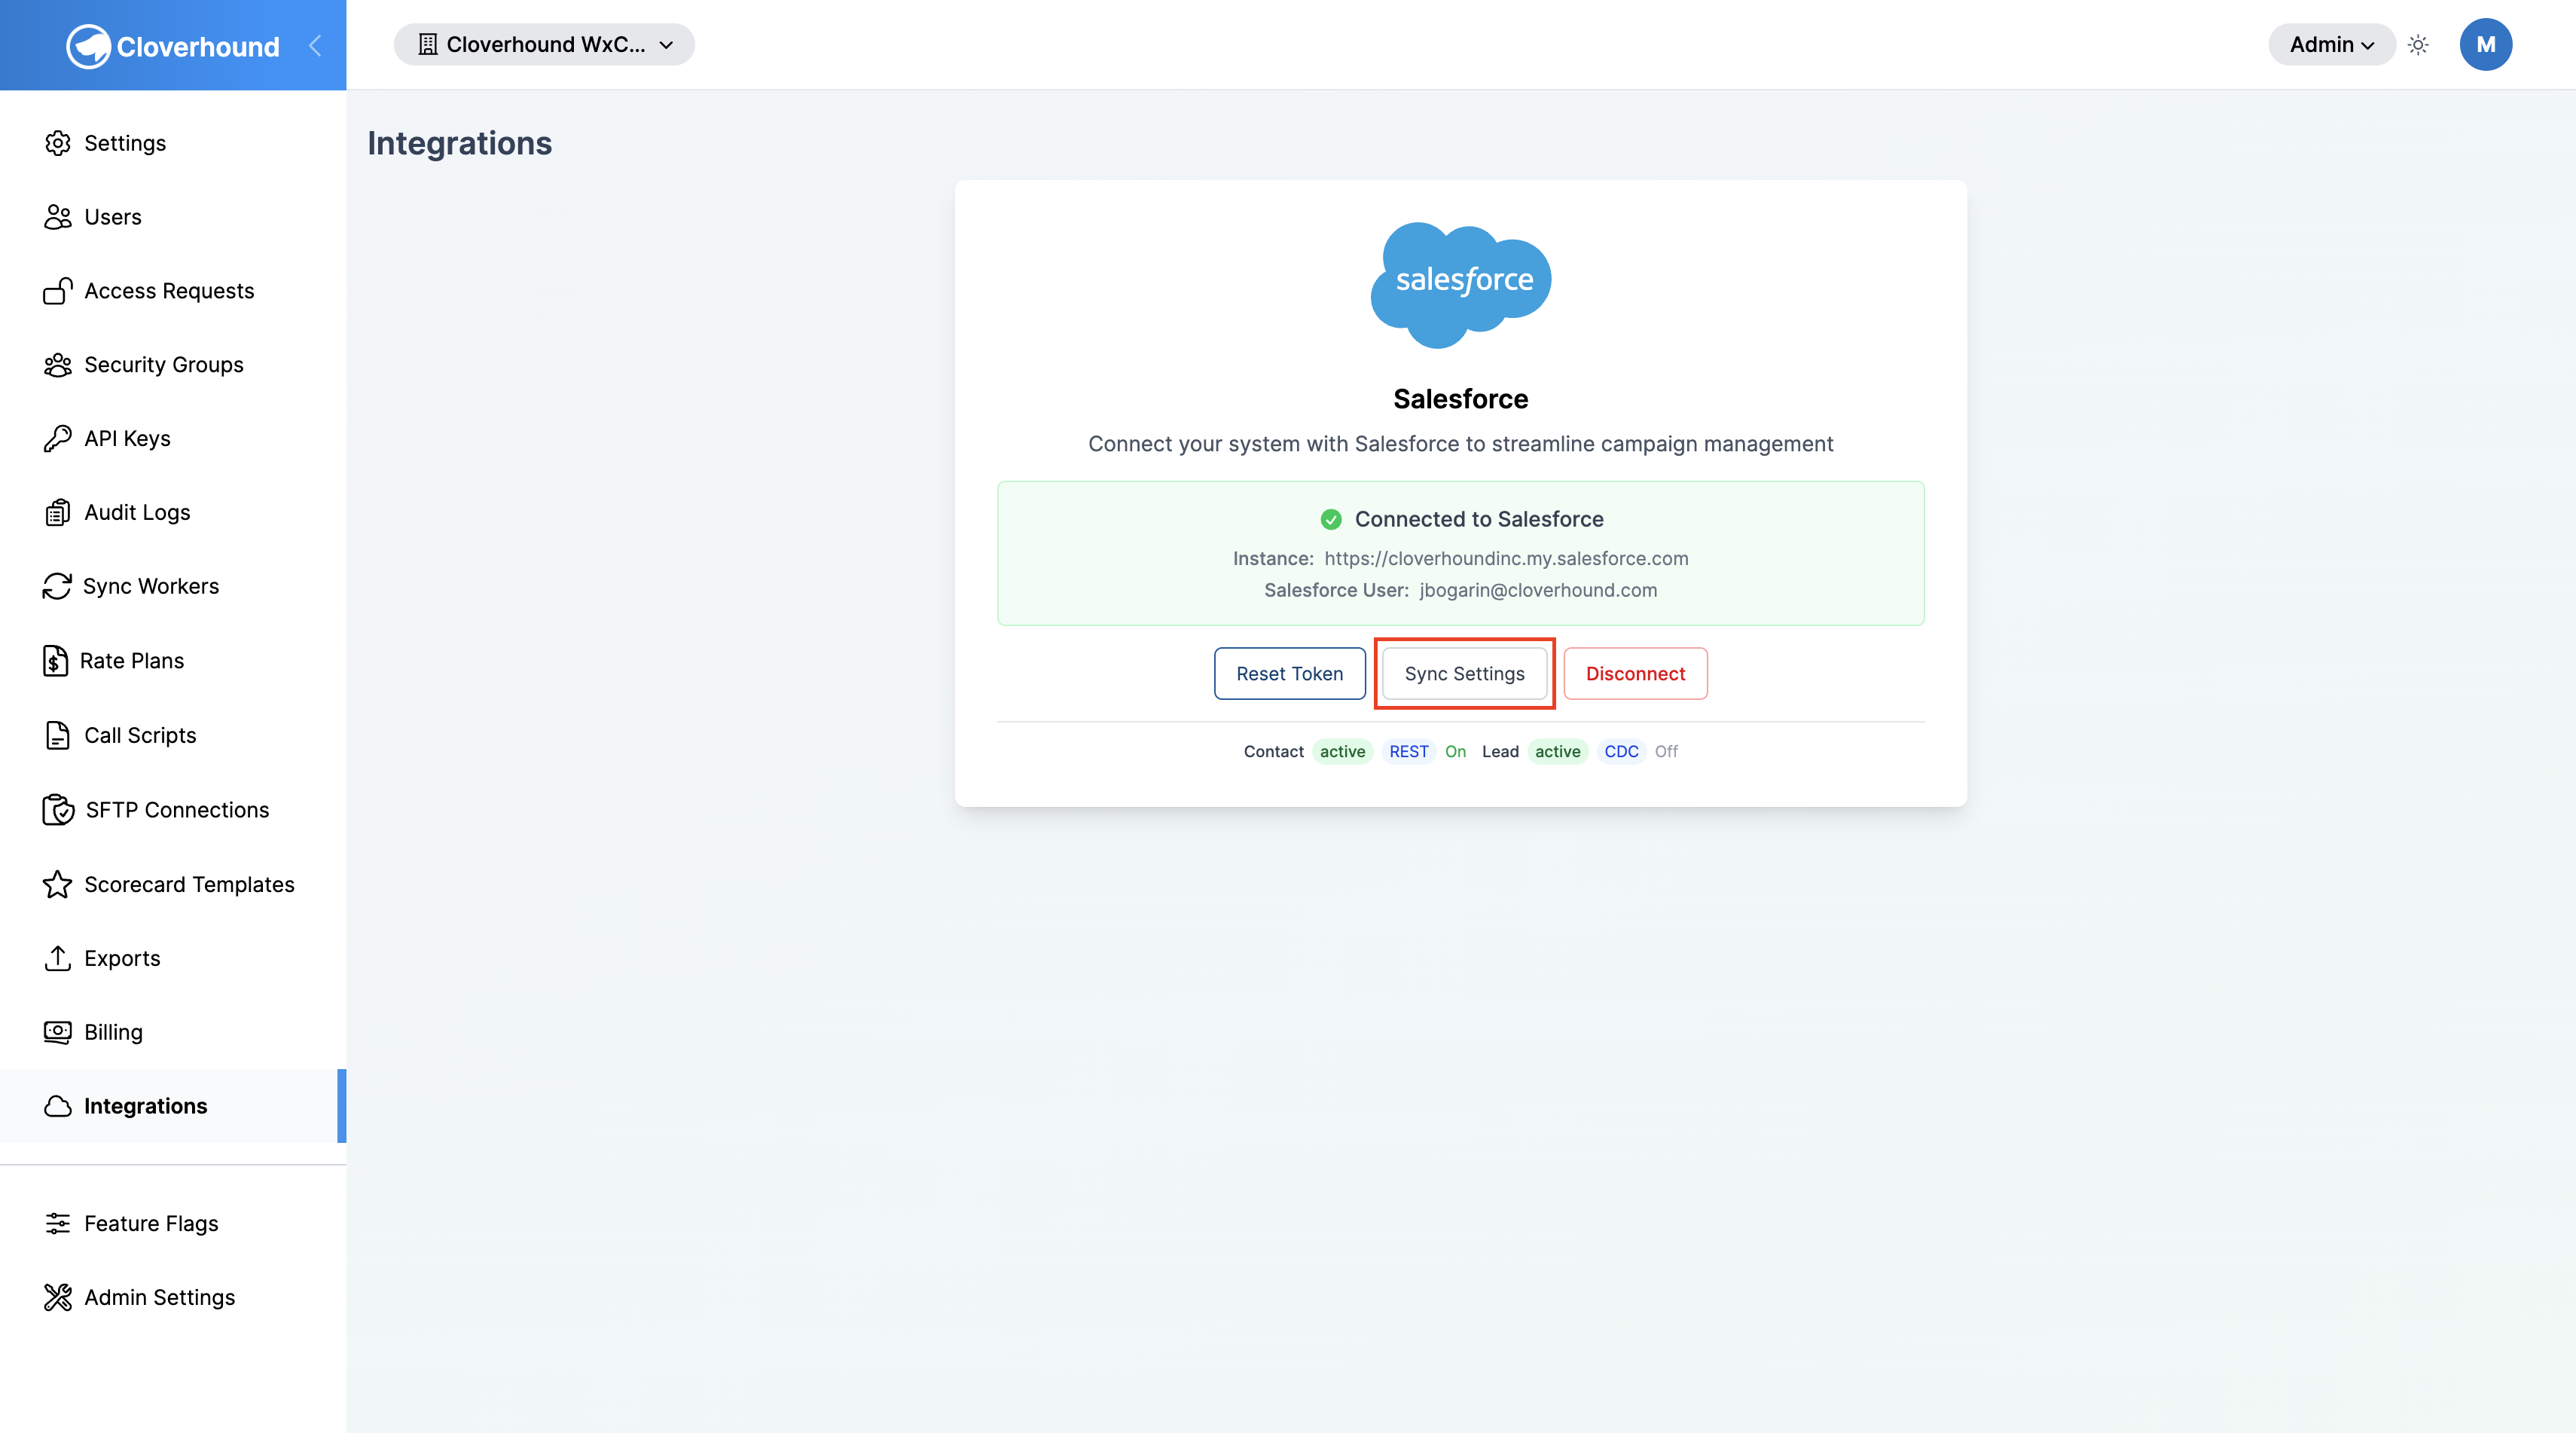Screen dimensions: 2576x1433
Task: Click the building icon in organization selector
Action: (428, 45)
